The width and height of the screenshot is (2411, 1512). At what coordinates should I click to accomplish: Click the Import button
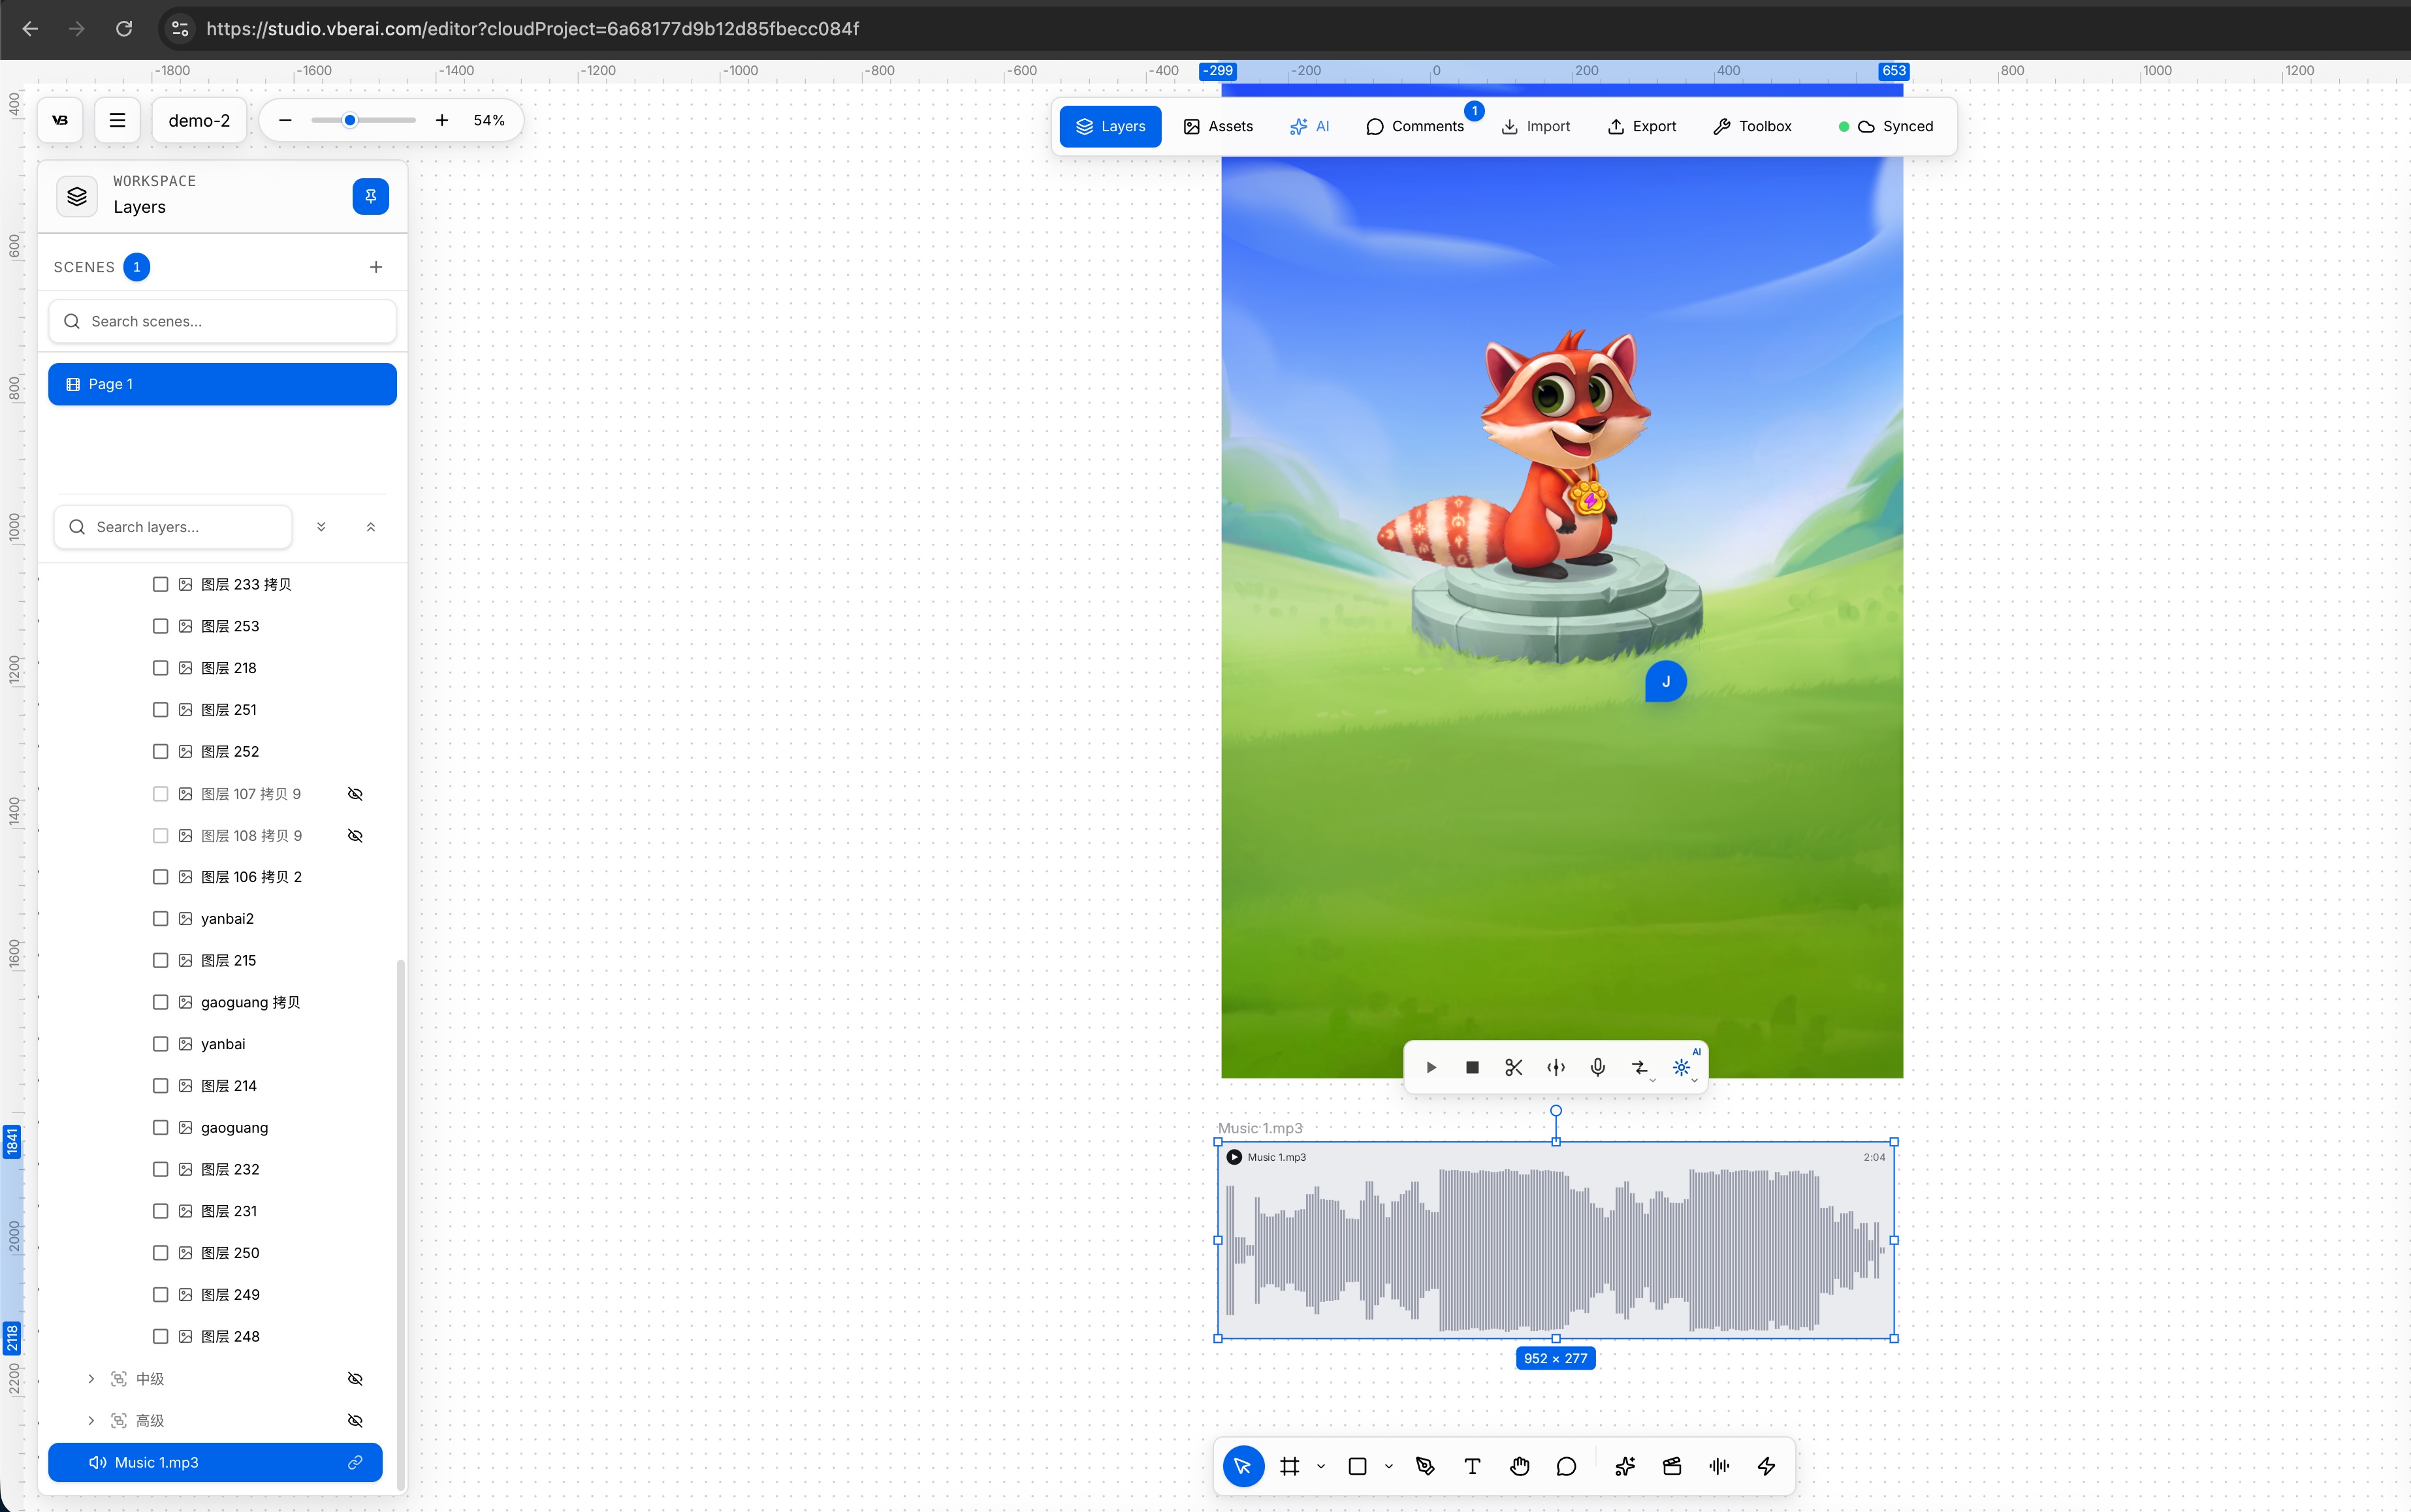coord(1536,126)
